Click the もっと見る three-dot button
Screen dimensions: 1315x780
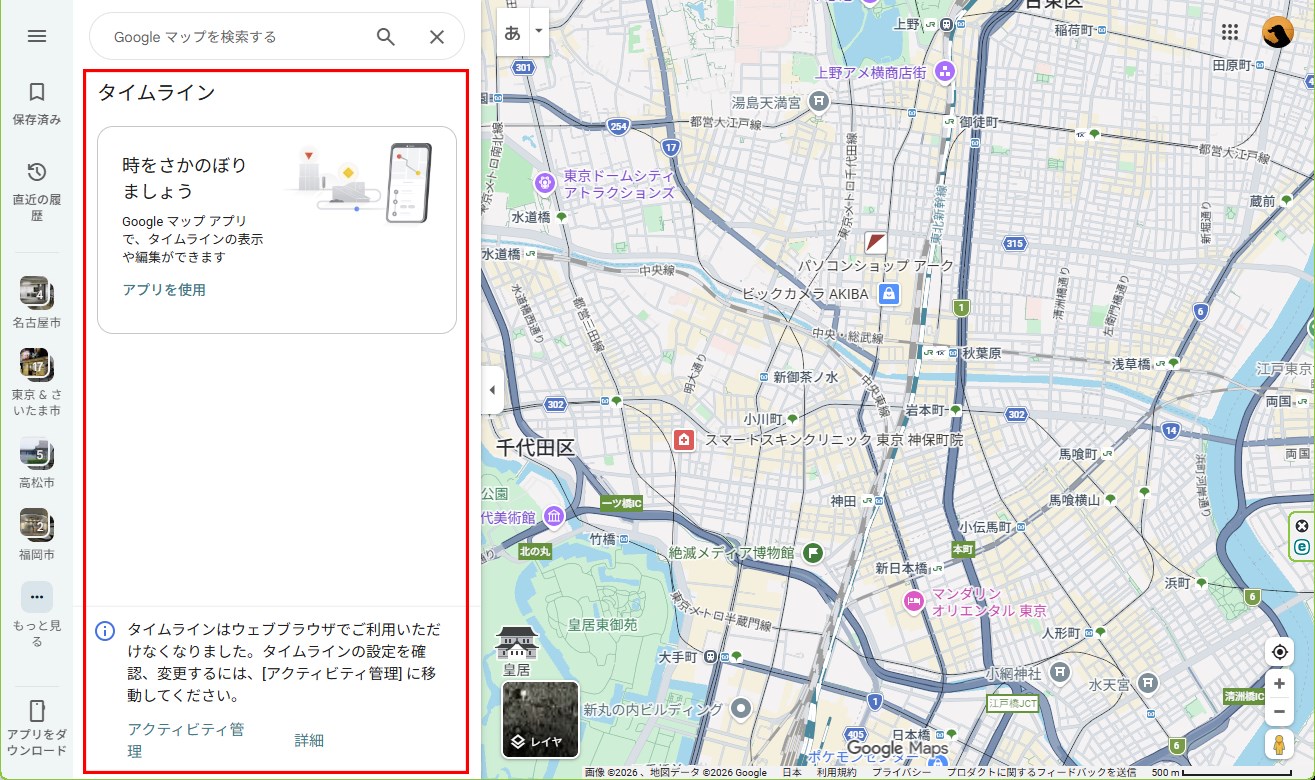click(37, 597)
